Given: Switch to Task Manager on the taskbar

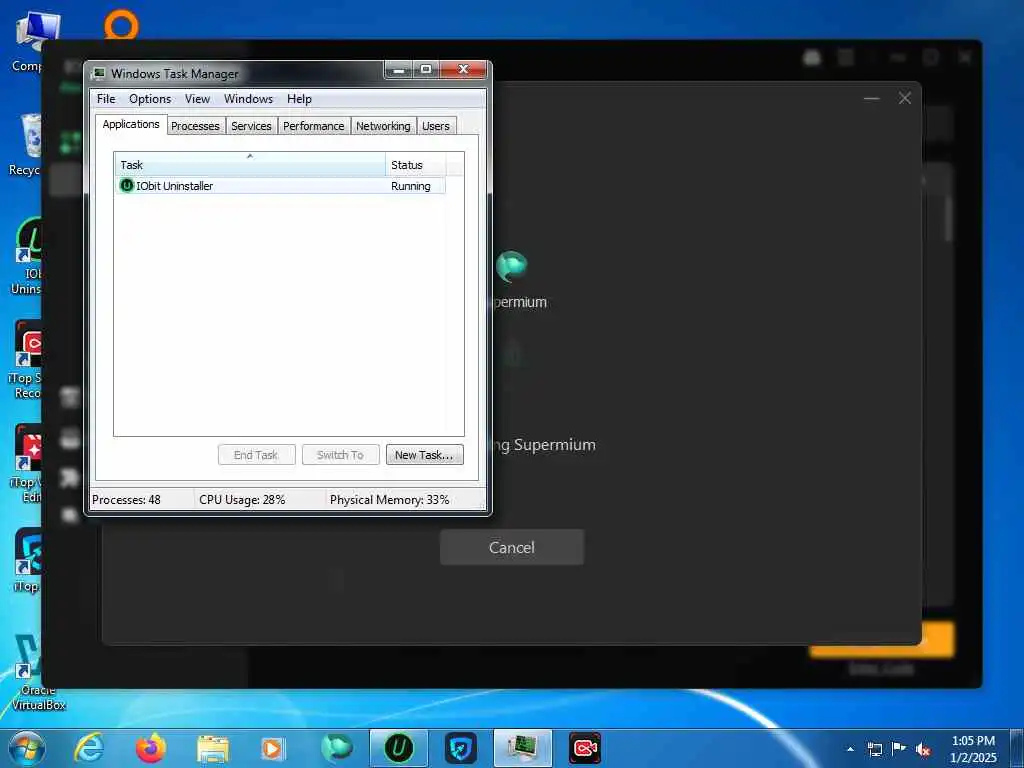Looking at the screenshot, I should [x=523, y=748].
